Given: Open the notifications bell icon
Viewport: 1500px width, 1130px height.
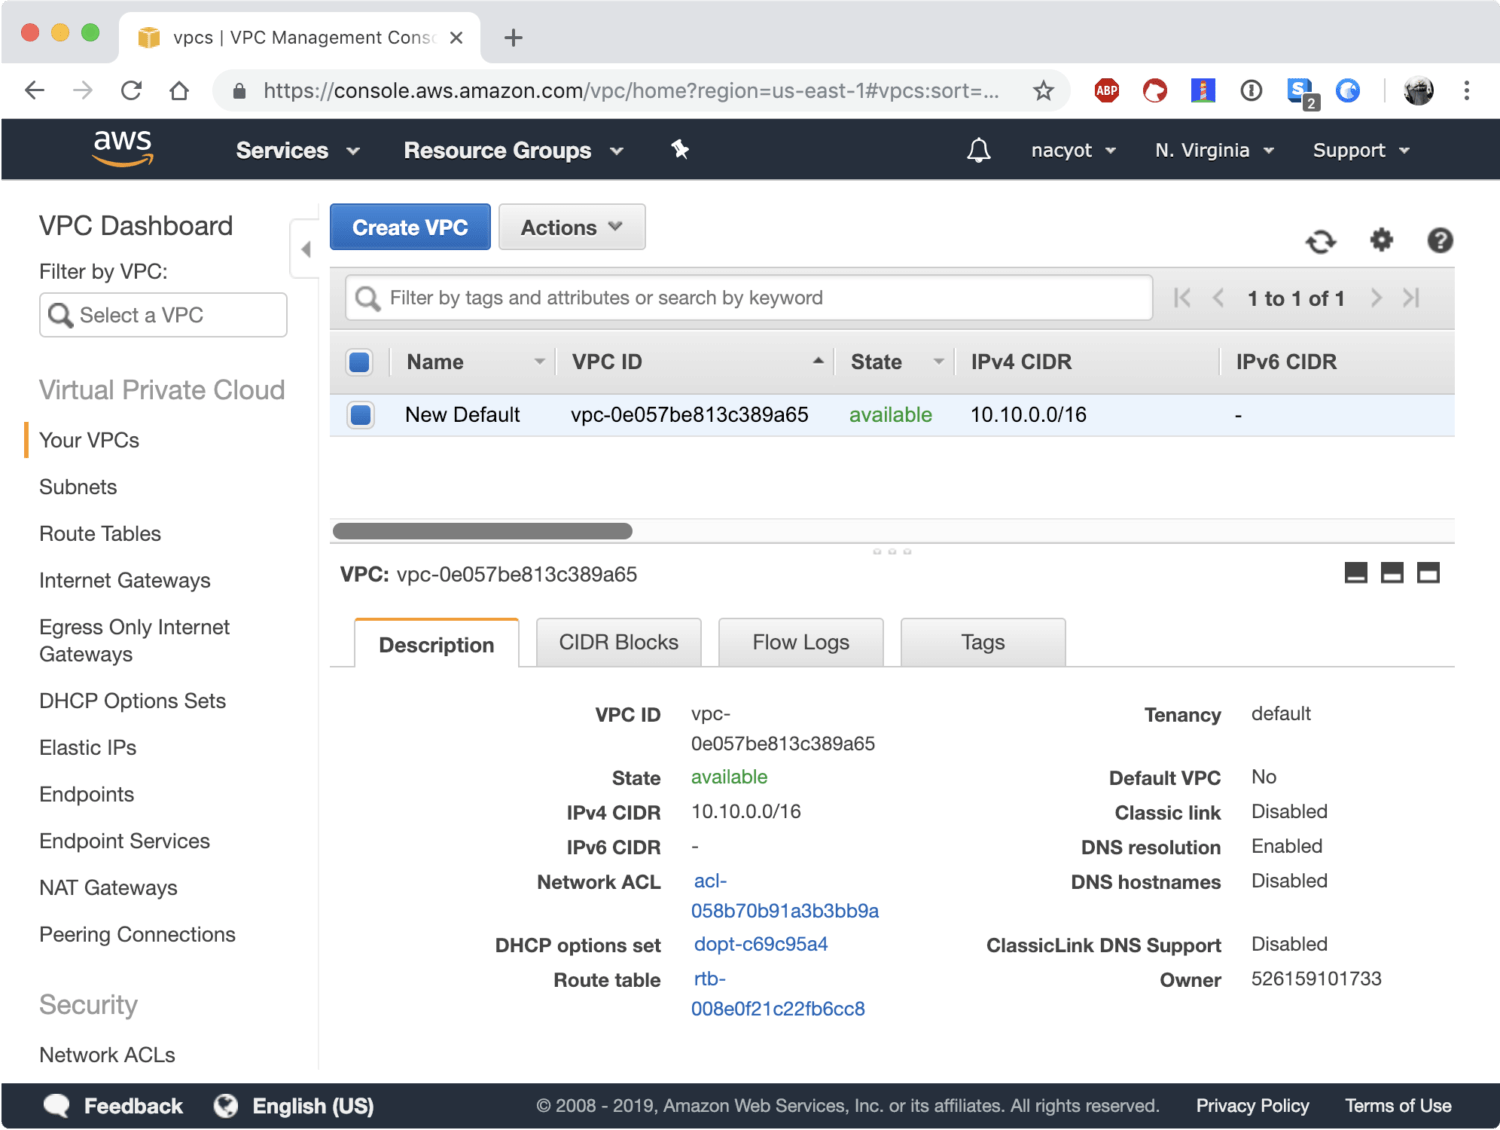Looking at the screenshot, I should pos(979,150).
